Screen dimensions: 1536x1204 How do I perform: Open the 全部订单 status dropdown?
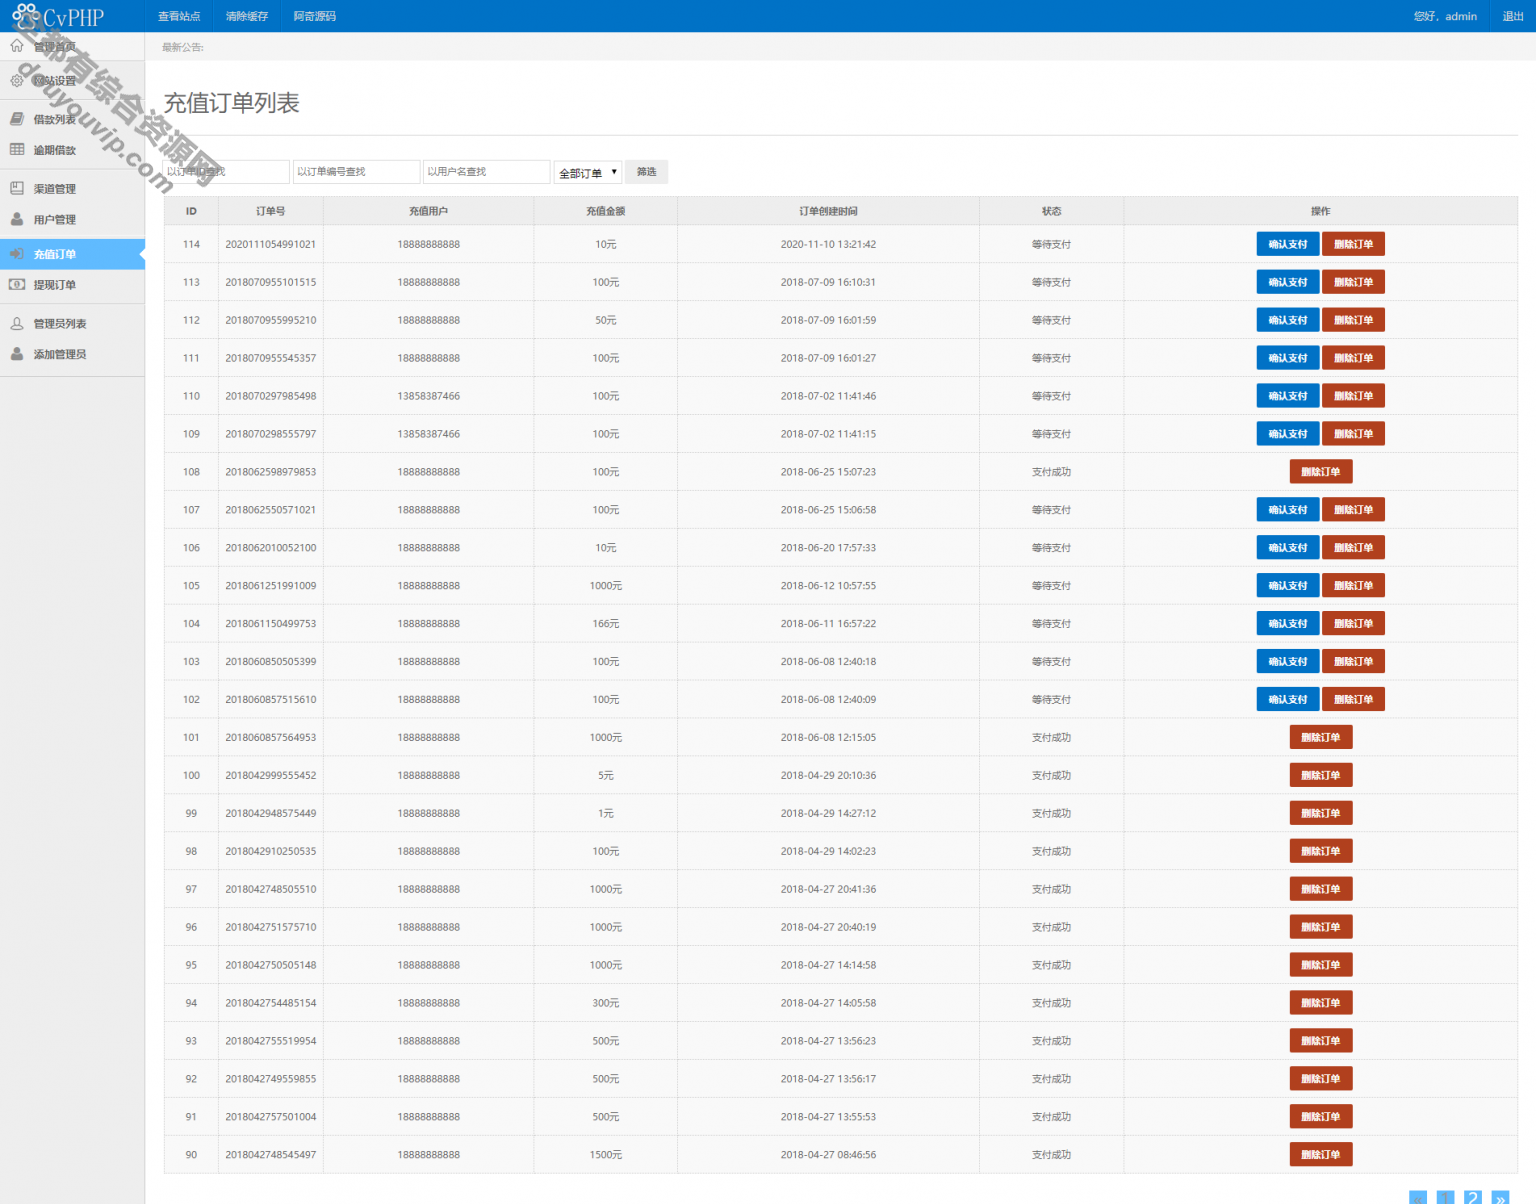point(588,173)
